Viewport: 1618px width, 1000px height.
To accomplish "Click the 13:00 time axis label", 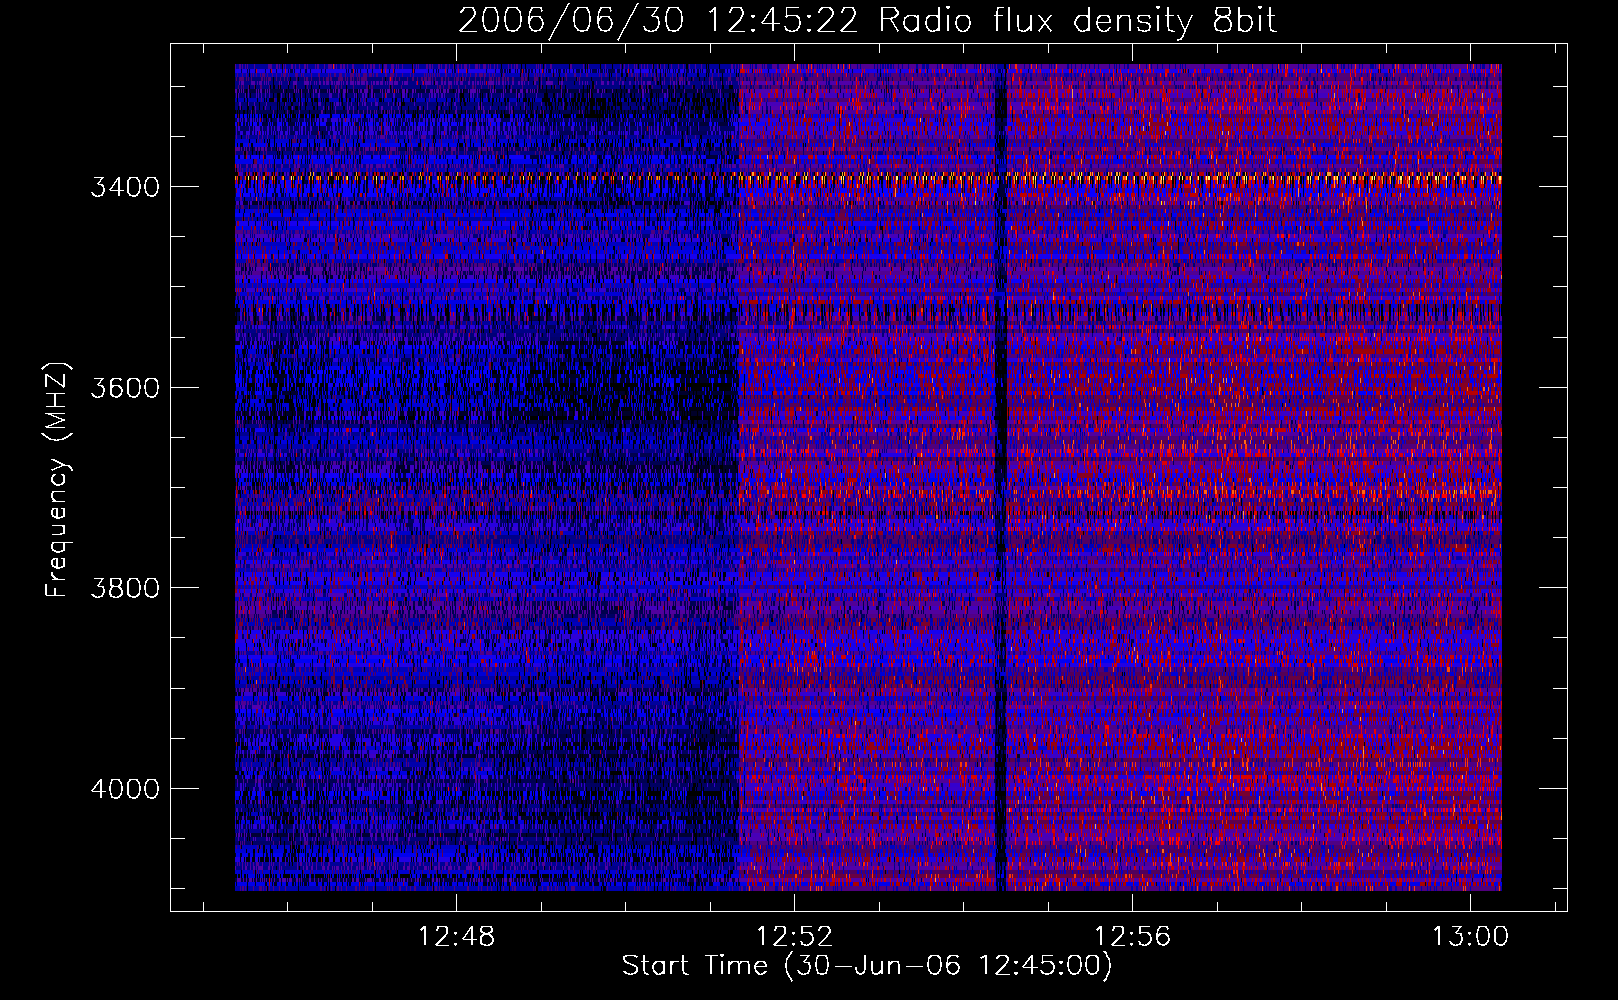I will pyautogui.click(x=1471, y=937).
